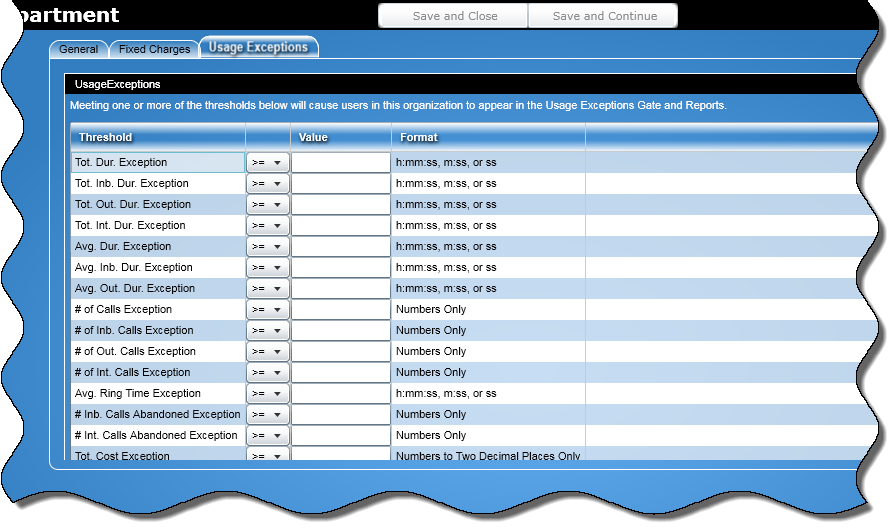Image resolution: width=896 pixels, height=531 pixels.
Task: Open operator dropdown for Tot. Inb. Dur. Exception
Action: pyautogui.click(x=267, y=184)
